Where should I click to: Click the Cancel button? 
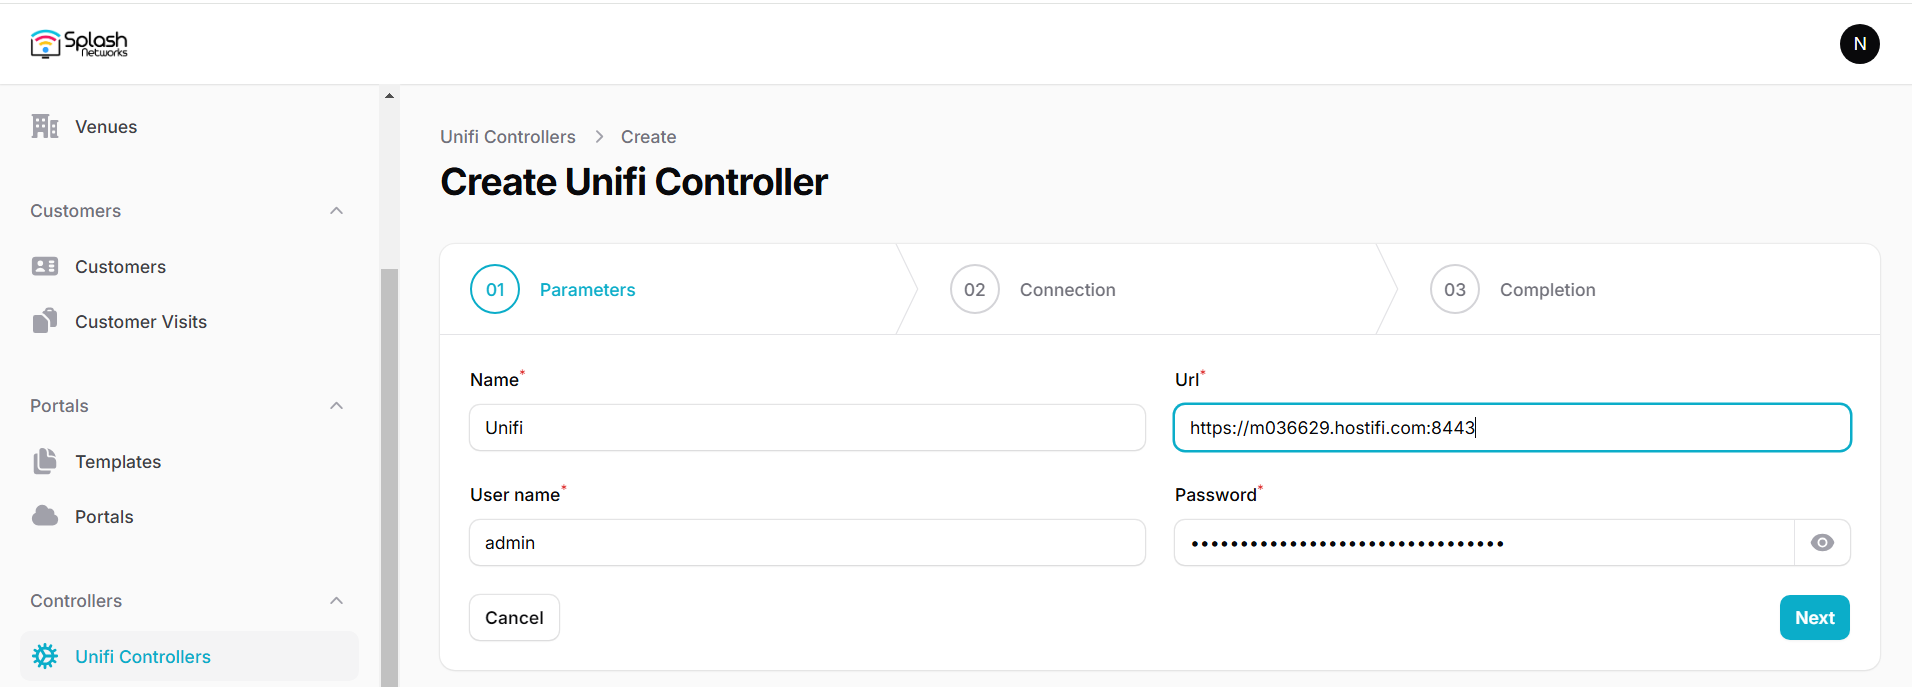click(514, 618)
